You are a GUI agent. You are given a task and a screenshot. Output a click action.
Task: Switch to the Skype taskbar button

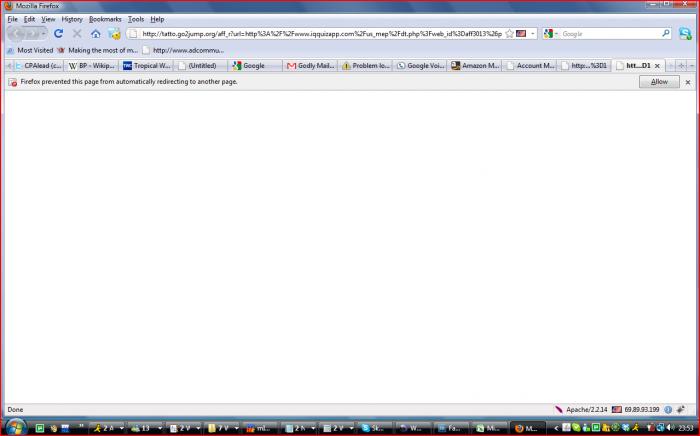point(375,428)
